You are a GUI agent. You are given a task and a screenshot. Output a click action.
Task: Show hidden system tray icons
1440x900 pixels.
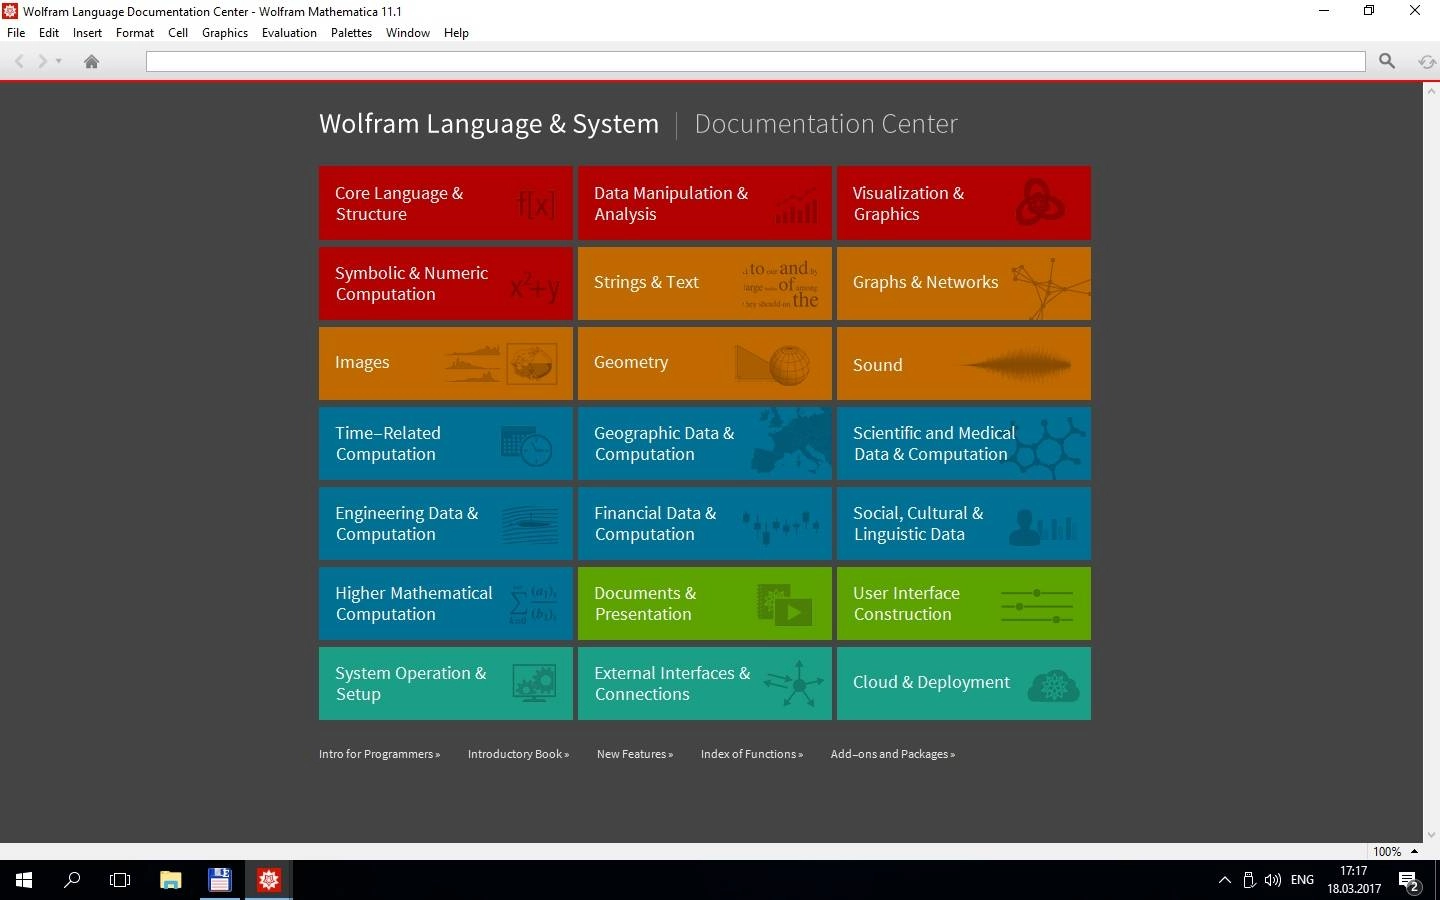pyautogui.click(x=1225, y=880)
